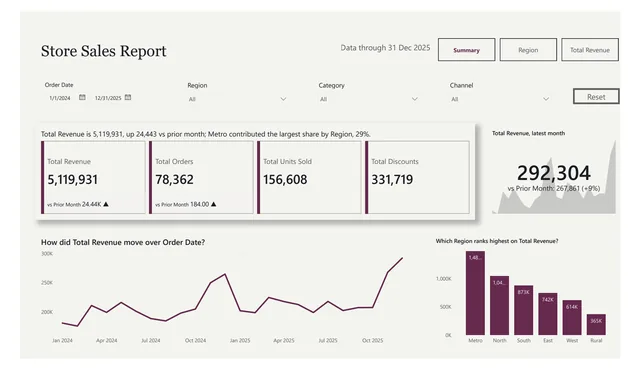
Task: Click the Rural bar labeled 365K
Action: pyautogui.click(x=596, y=325)
